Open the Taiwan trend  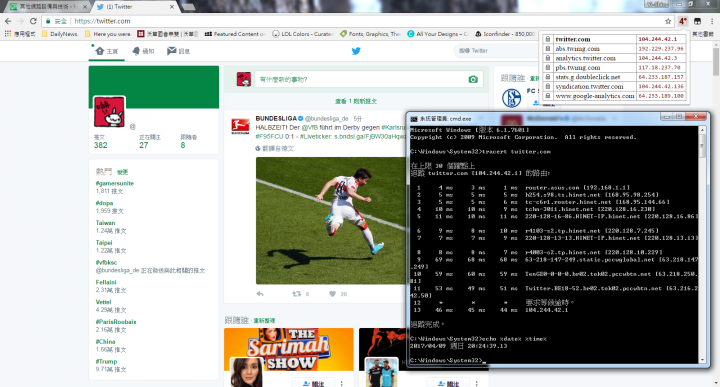(105, 223)
